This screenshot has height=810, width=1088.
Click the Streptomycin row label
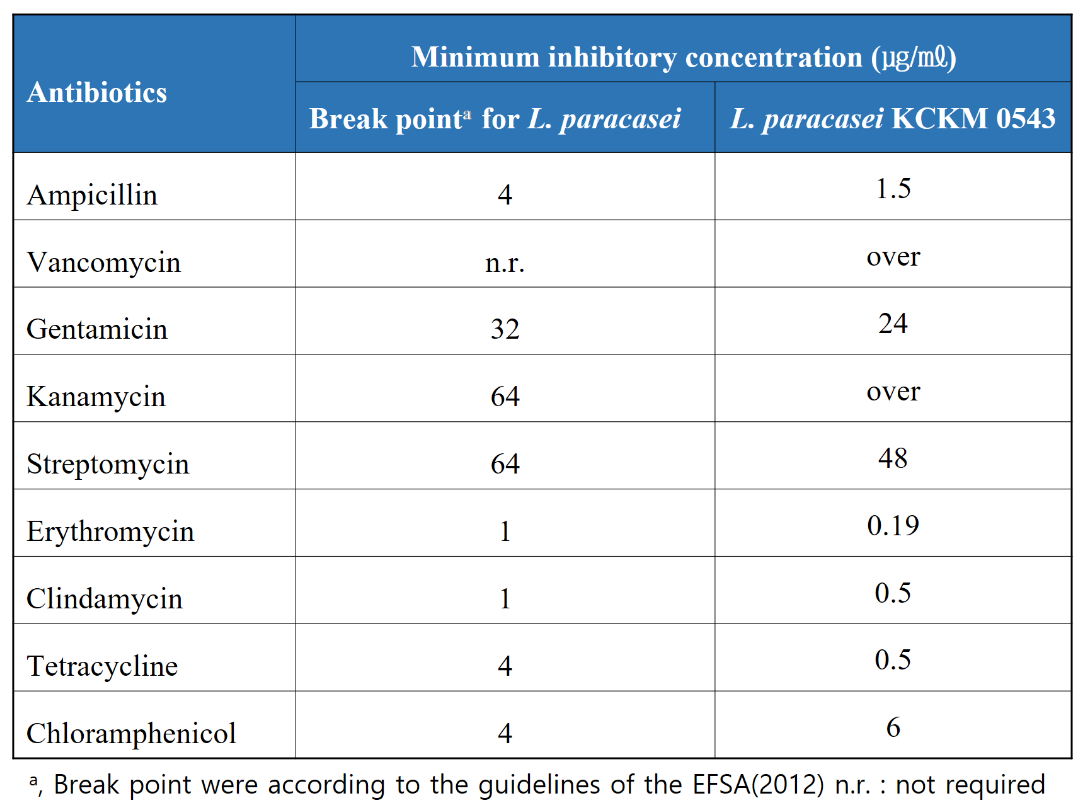107,465
